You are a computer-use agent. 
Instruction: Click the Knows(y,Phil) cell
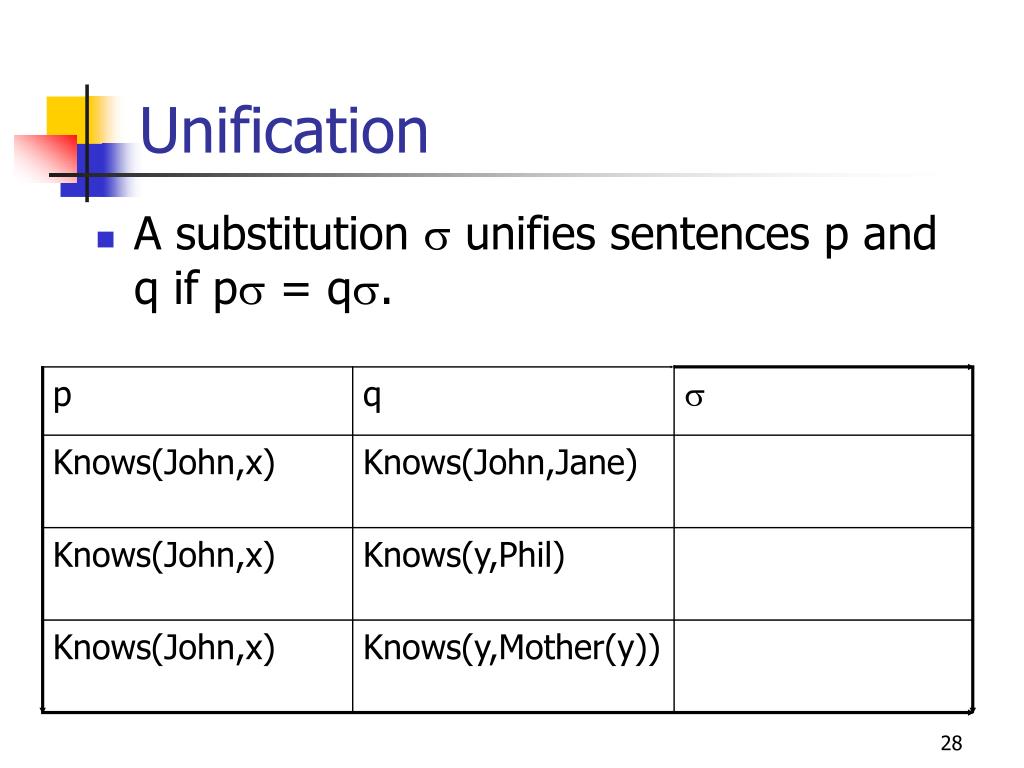513,574
